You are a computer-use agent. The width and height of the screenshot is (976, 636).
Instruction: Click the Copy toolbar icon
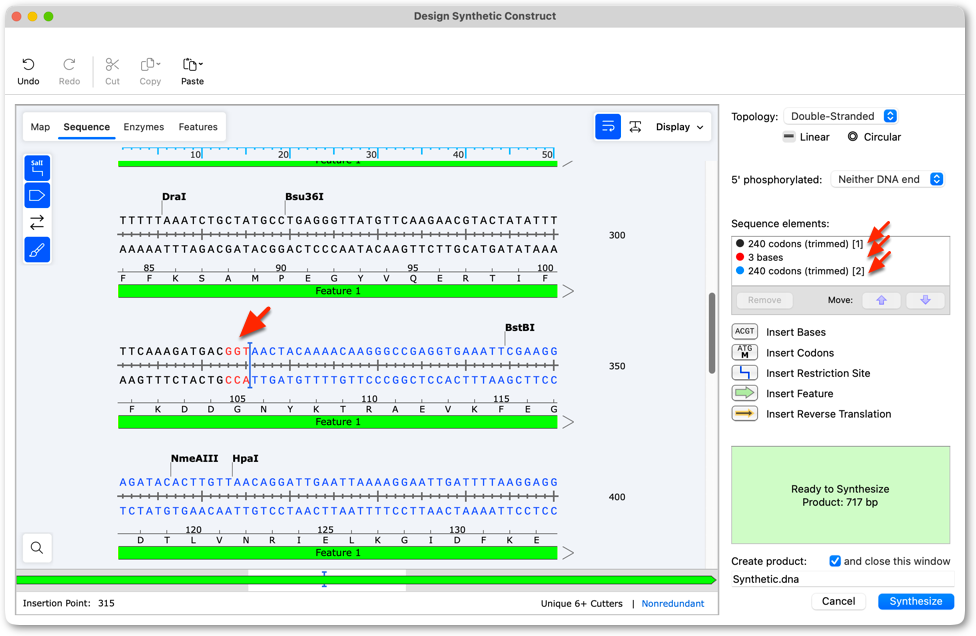point(150,65)
